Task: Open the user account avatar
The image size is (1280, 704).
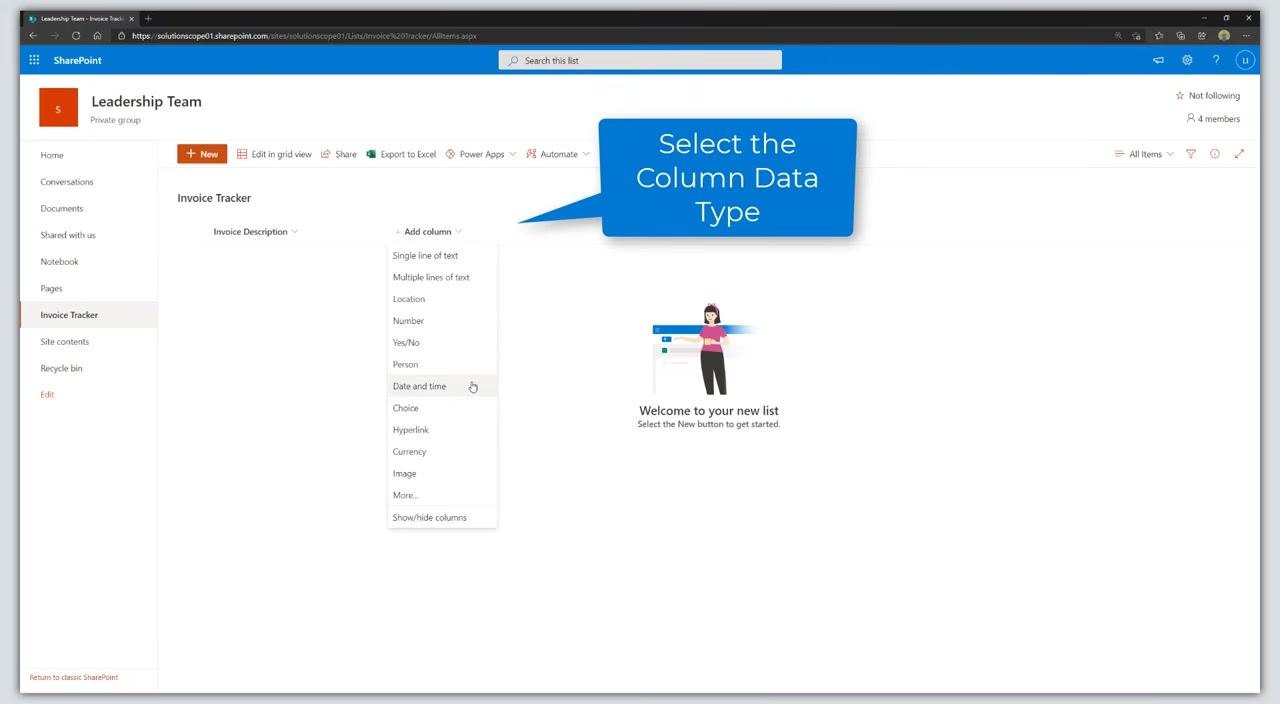Action: point(1245,60)
